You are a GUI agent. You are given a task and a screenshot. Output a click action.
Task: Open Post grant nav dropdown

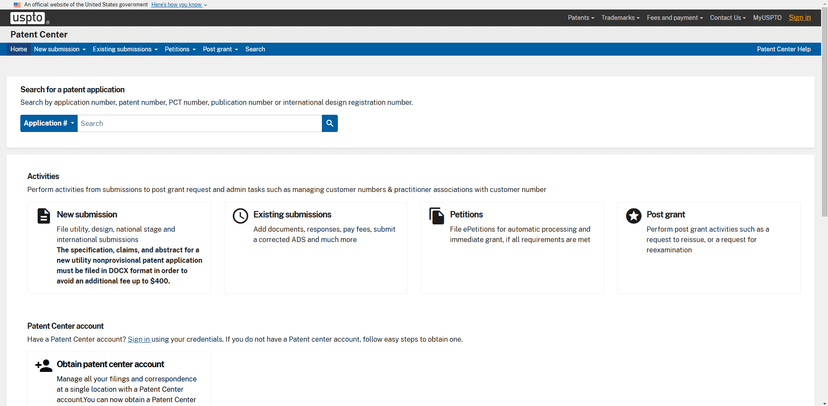pyautogui.click(x=220, y=49)
